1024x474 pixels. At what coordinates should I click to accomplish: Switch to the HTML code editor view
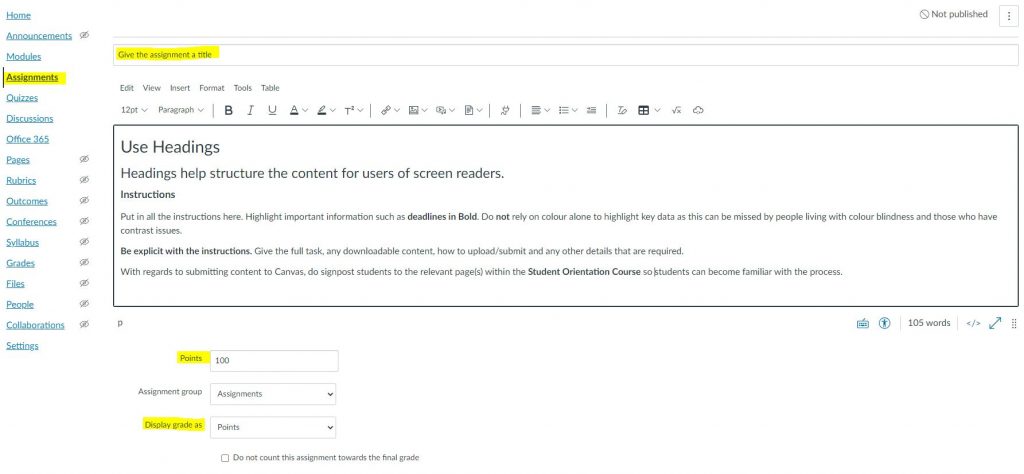(x=972, y=323)
